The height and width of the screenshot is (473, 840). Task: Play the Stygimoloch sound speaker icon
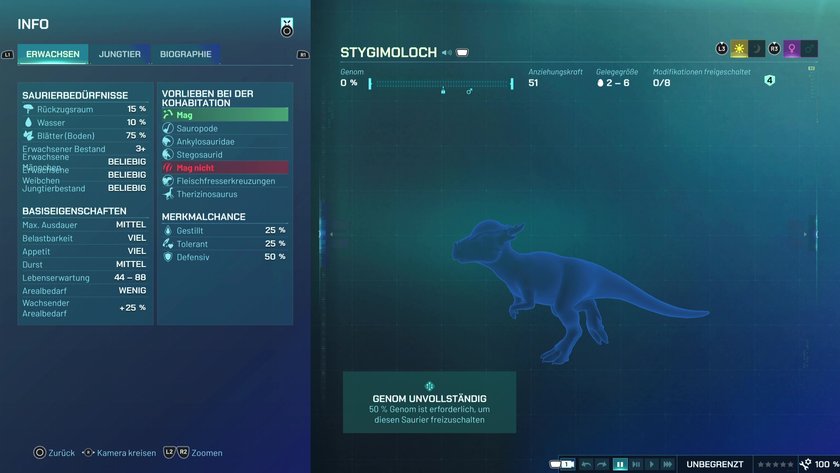447,52
